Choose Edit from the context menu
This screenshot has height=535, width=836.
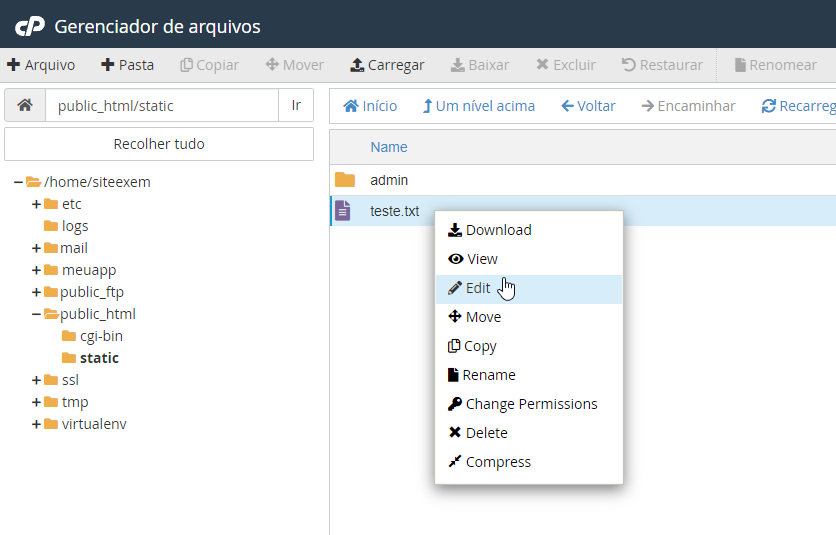coord(478,288)
